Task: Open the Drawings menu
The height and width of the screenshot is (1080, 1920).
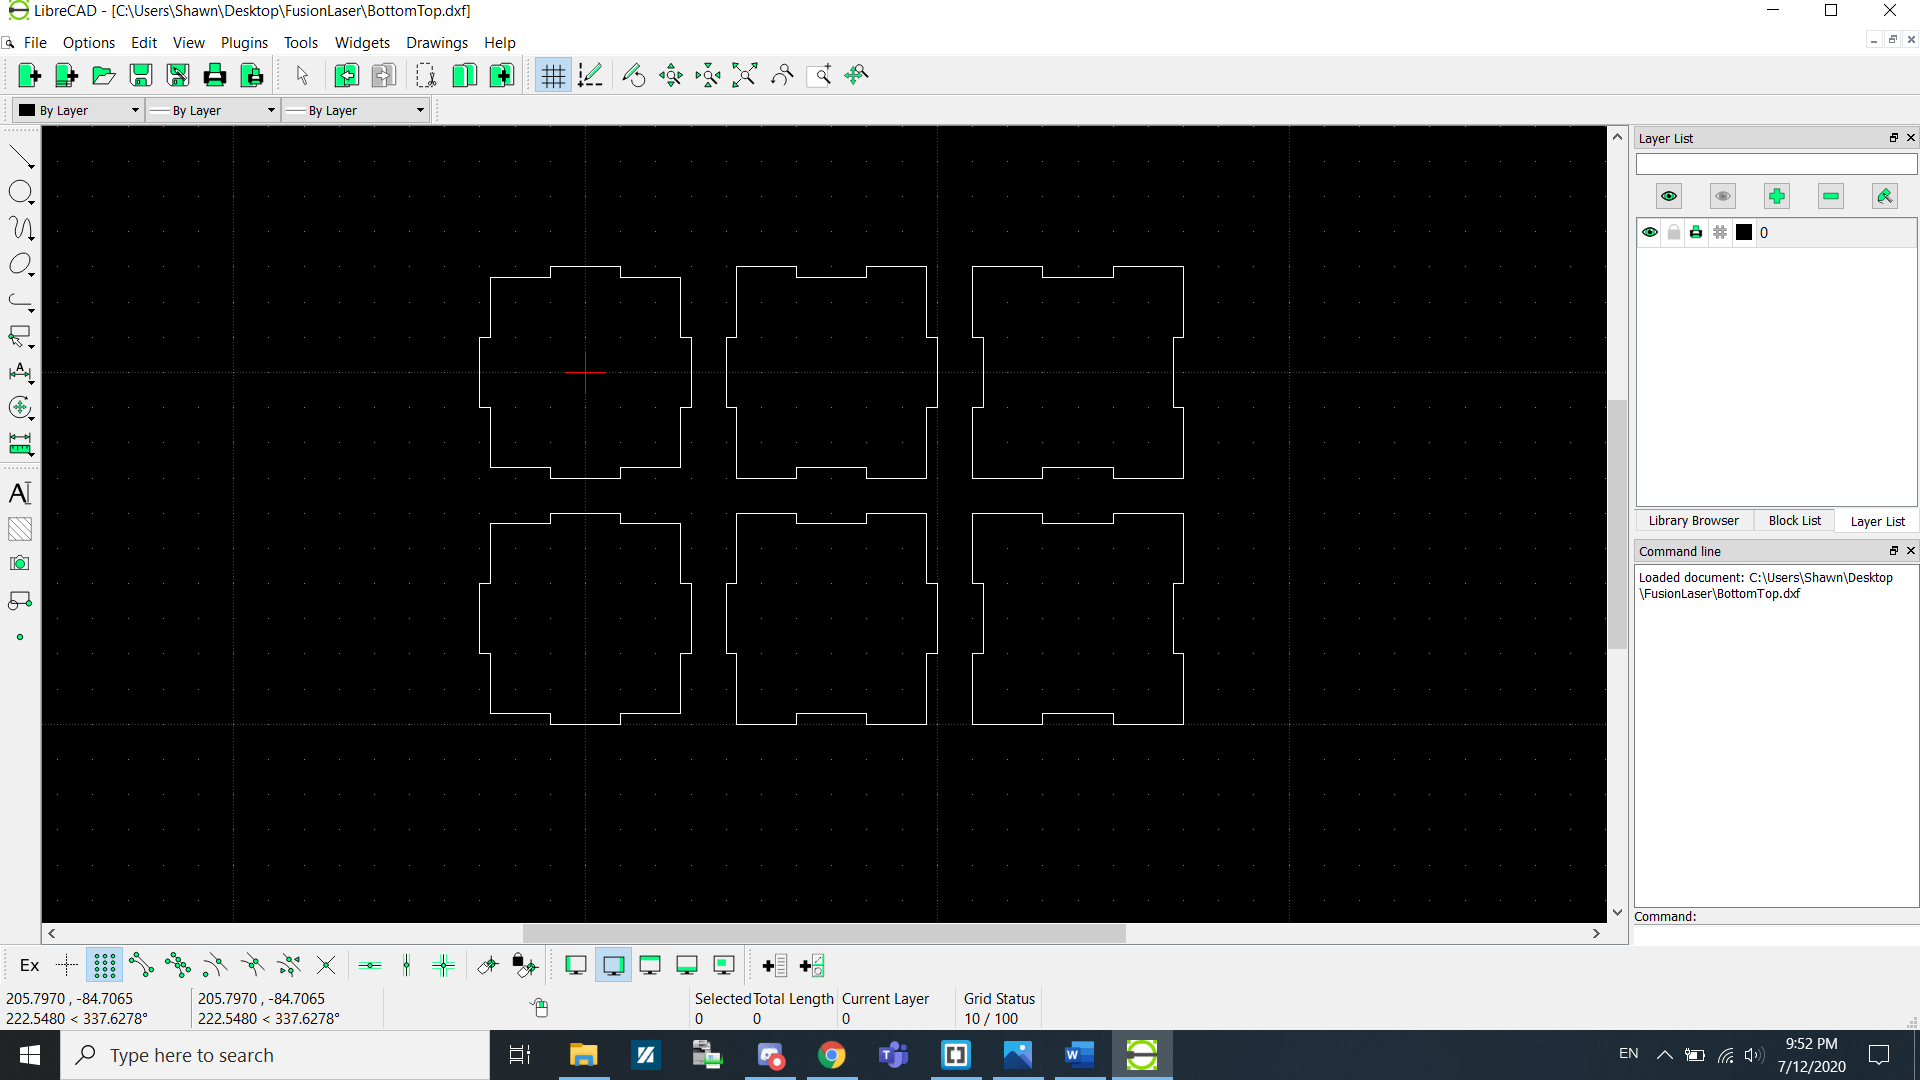Action: coord(437,43)
